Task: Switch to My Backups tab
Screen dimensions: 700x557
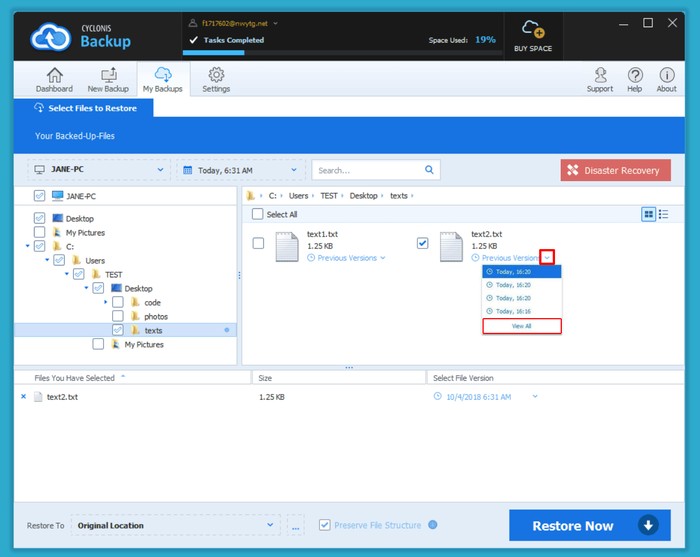Action: point(162,79)
